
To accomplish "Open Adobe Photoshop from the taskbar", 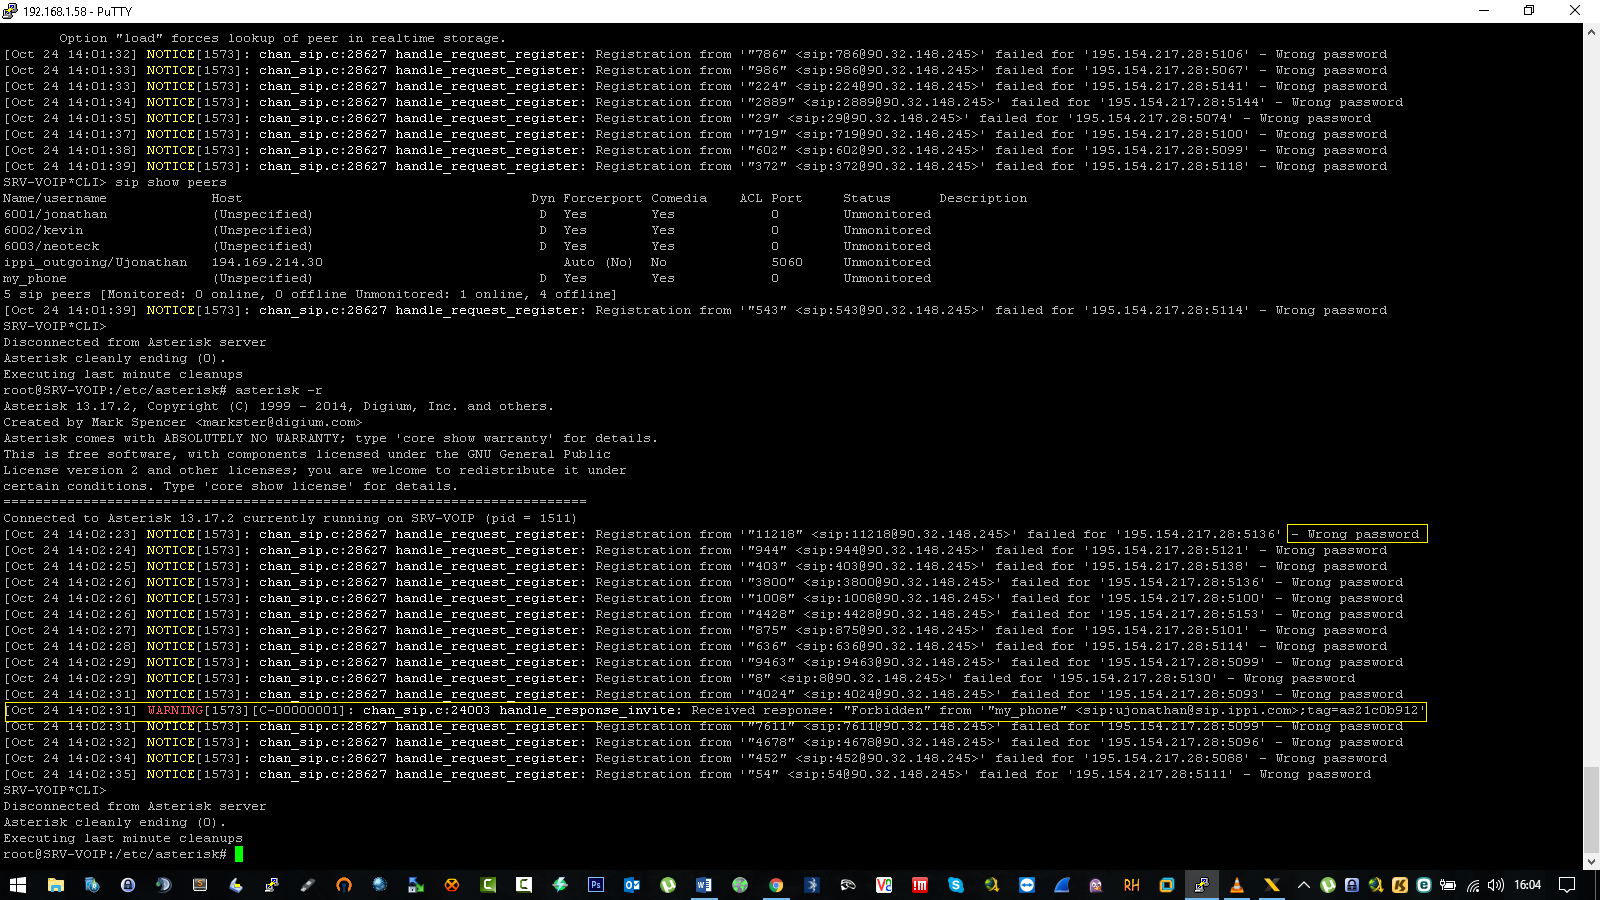I will point(596,885).
